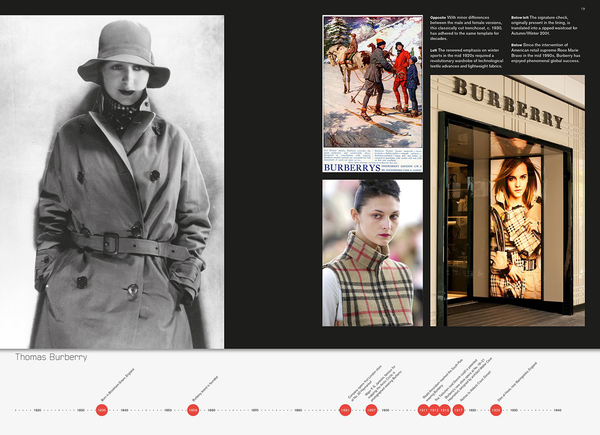The width and height of the screenshot is (600, 435).
Task: Click the 1870 year label on timeline
Action: pos(255,410)
